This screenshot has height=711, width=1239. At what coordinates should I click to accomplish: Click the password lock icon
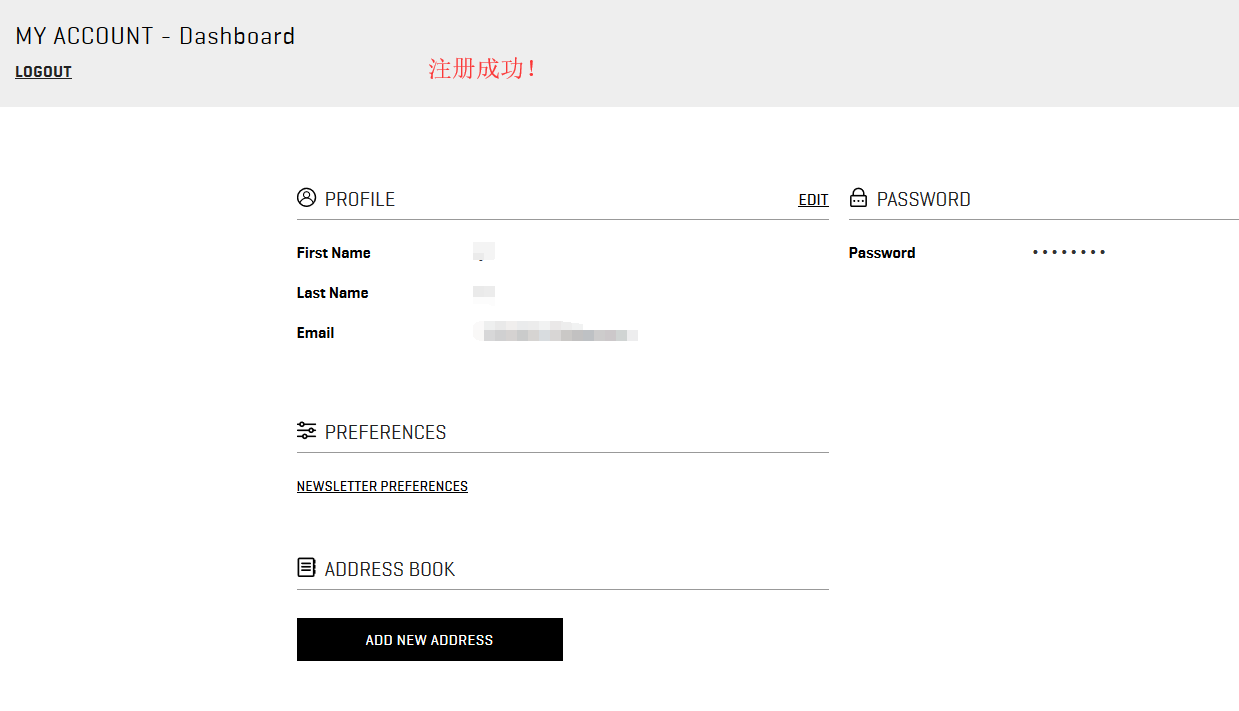pos(858,198)
